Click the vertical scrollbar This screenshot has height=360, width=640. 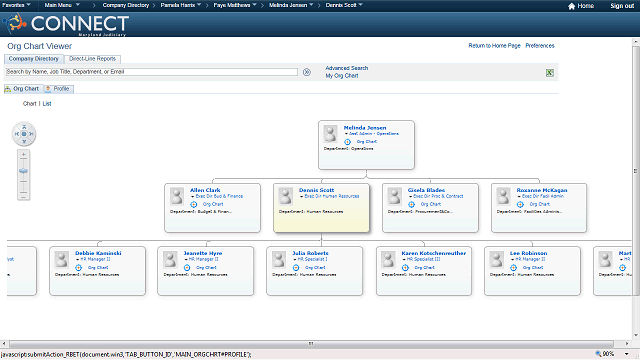(x=636, y=171)
